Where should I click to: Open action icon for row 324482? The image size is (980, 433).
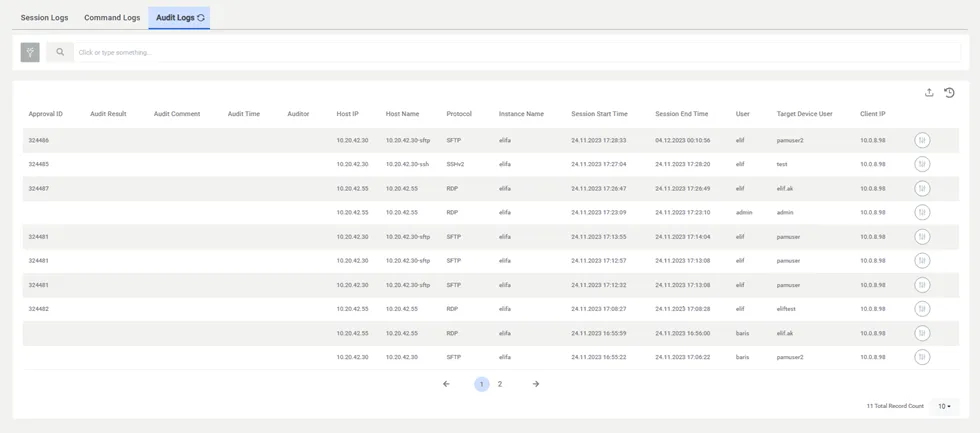[922, 309]
